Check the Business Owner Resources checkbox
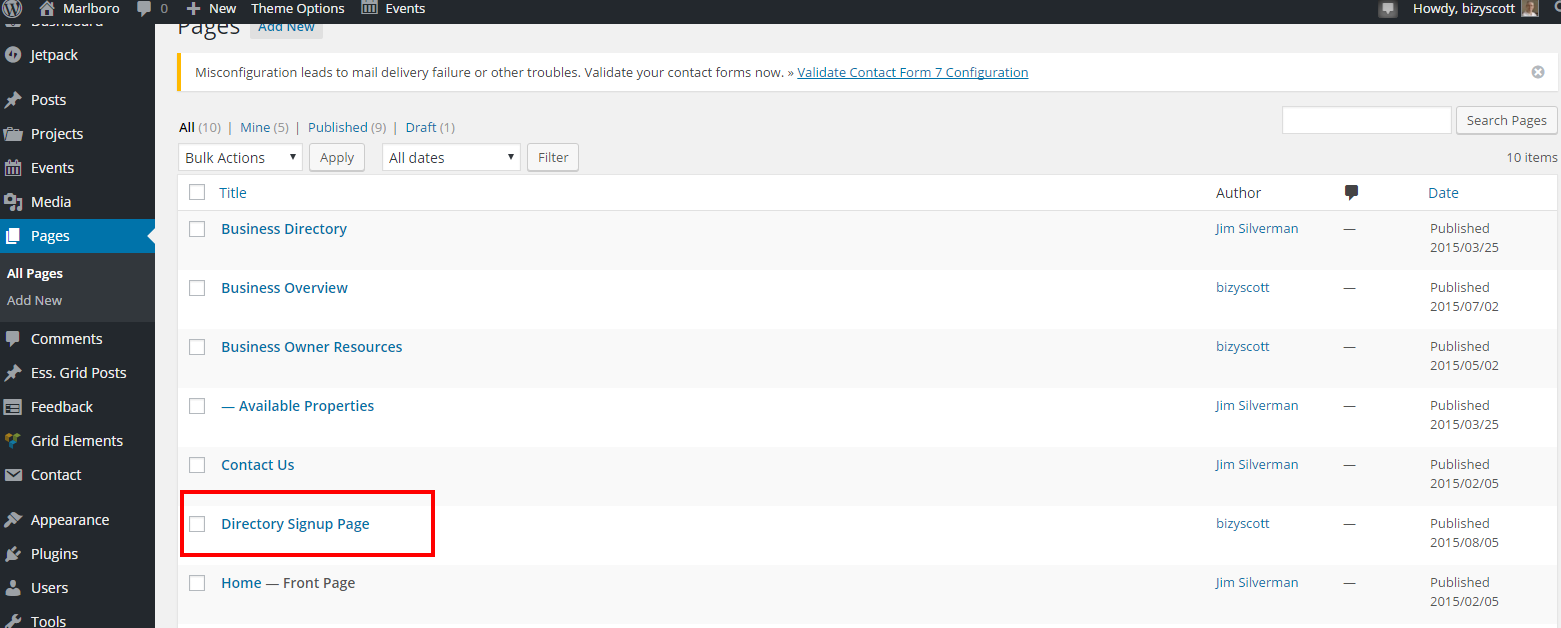 pyautogui.click(x=197, y=347)
